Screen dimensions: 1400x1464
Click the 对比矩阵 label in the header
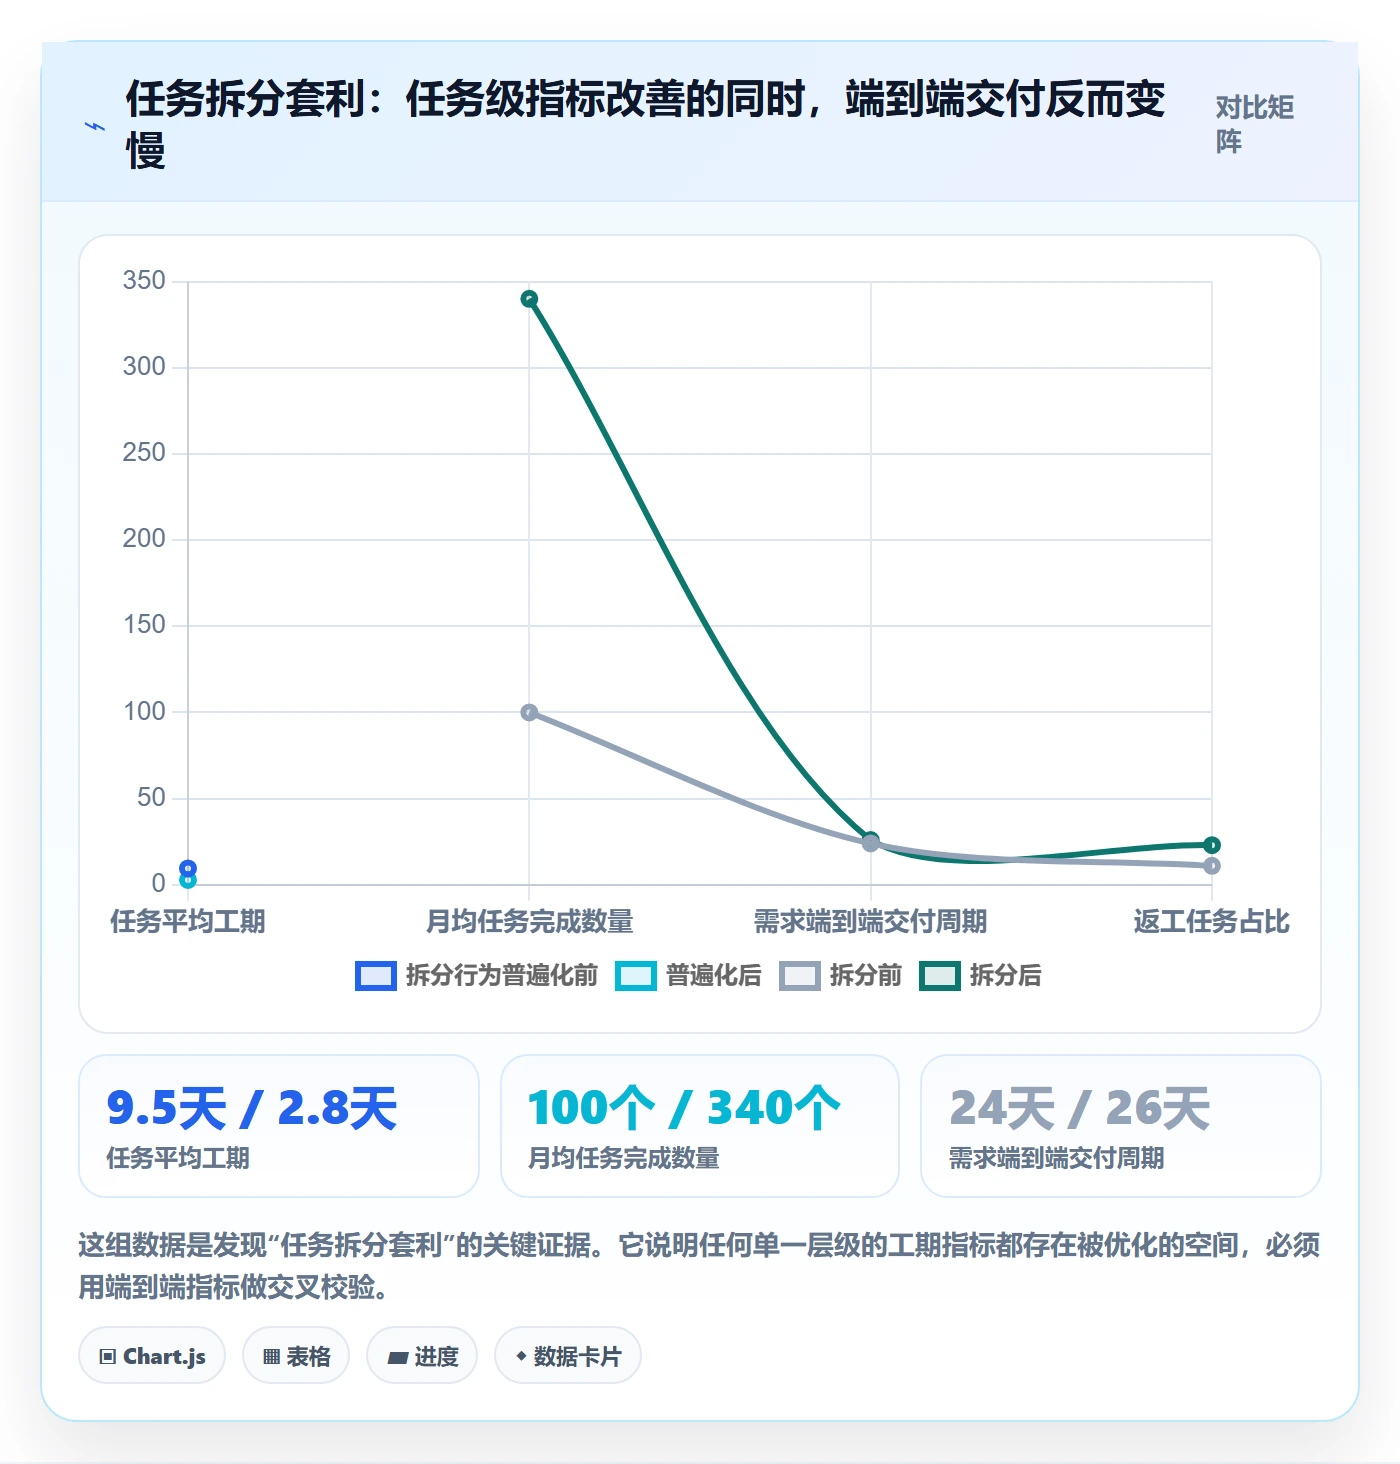point(1255,124)
